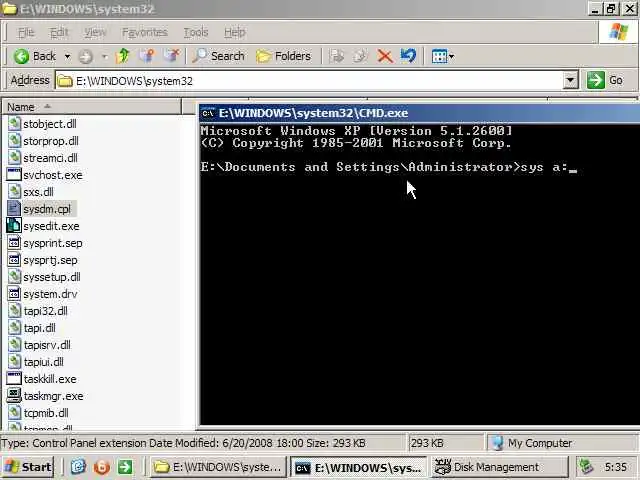
Task: Click the Disconnect Network Drive toolbar icon
Action: click(172, 56)
